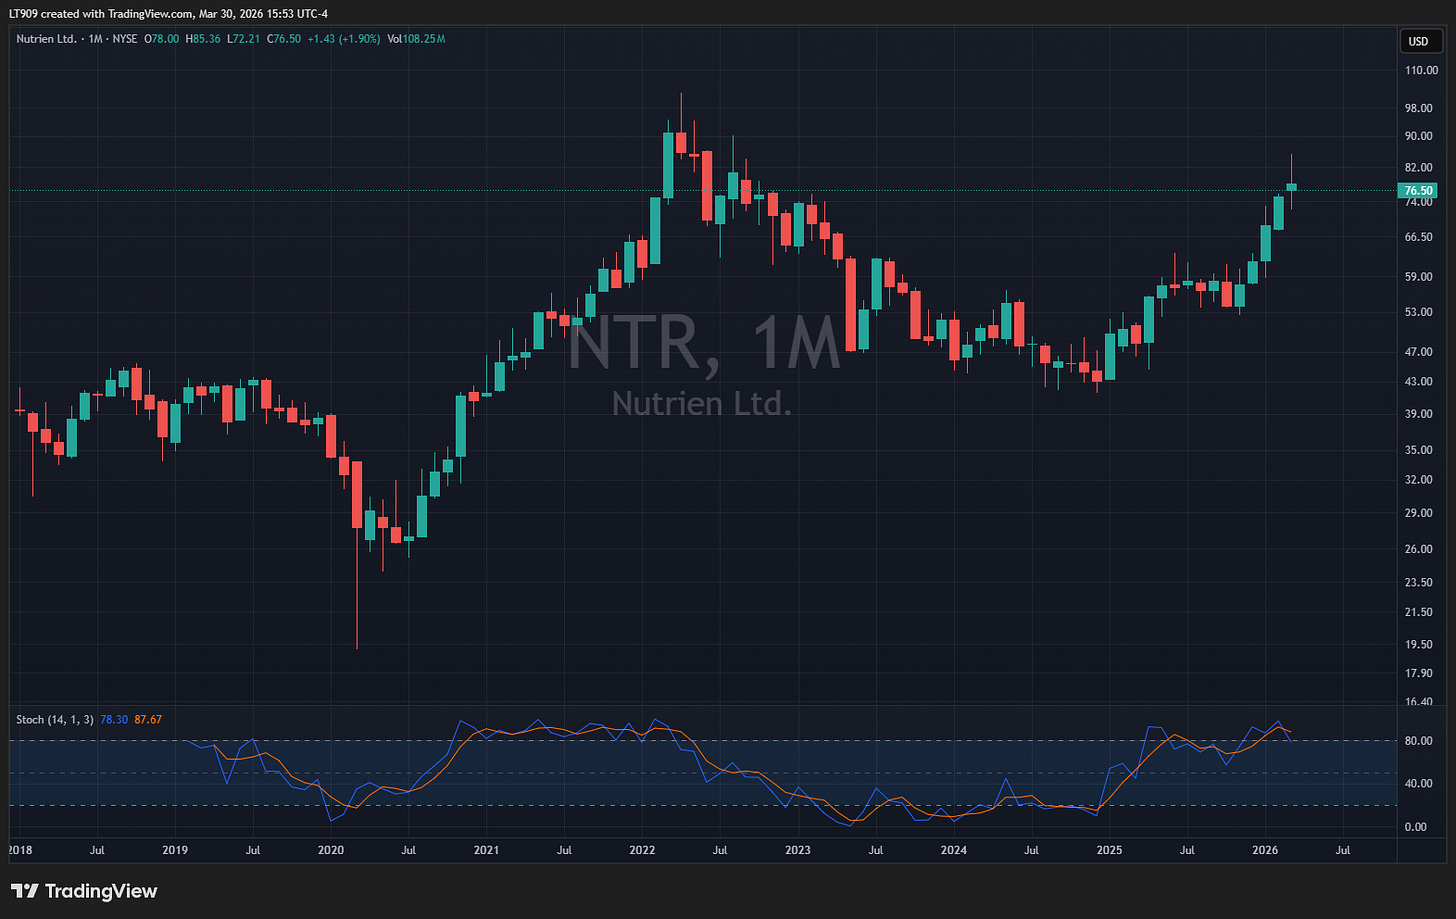The height and width of the screenshot is (919, 1456).
Task: Click the '110.00' price axis label
Action: (1420, 70)
